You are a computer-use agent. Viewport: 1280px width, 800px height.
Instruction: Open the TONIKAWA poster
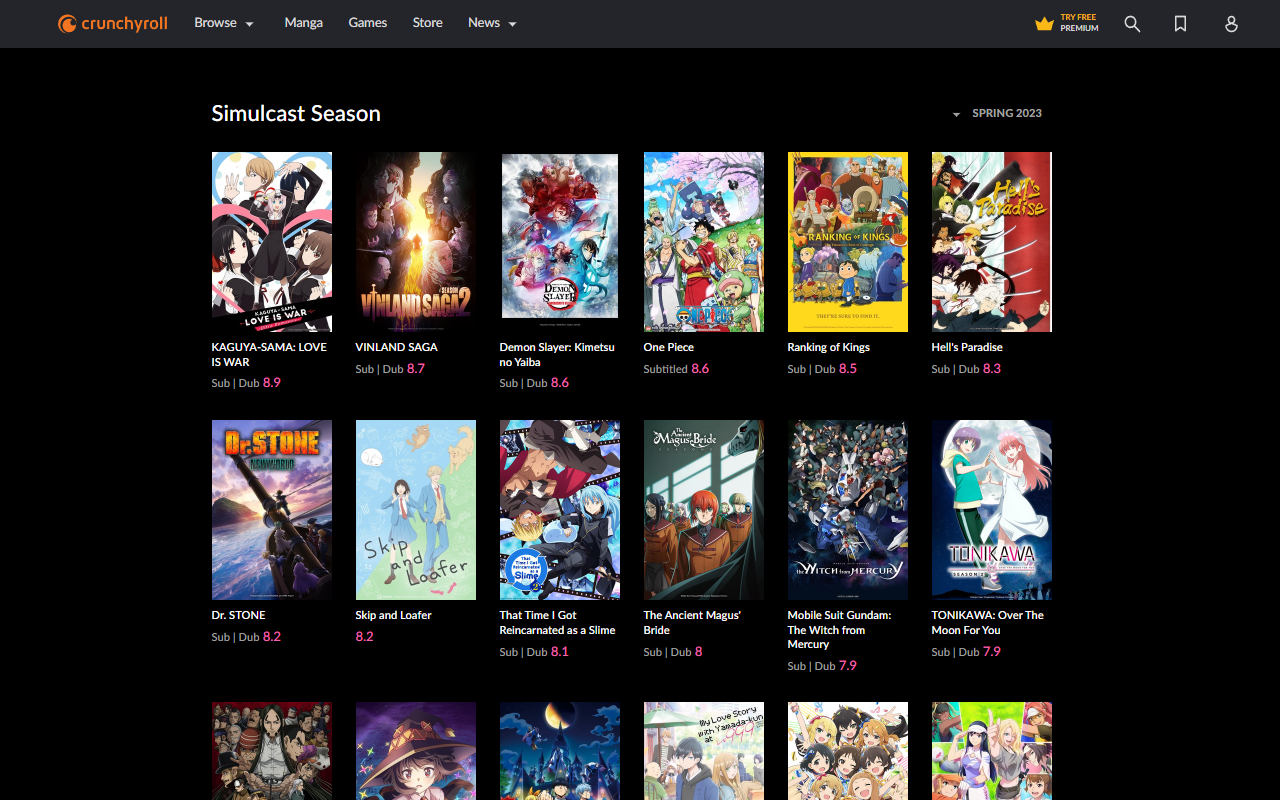tap(992, 510)
